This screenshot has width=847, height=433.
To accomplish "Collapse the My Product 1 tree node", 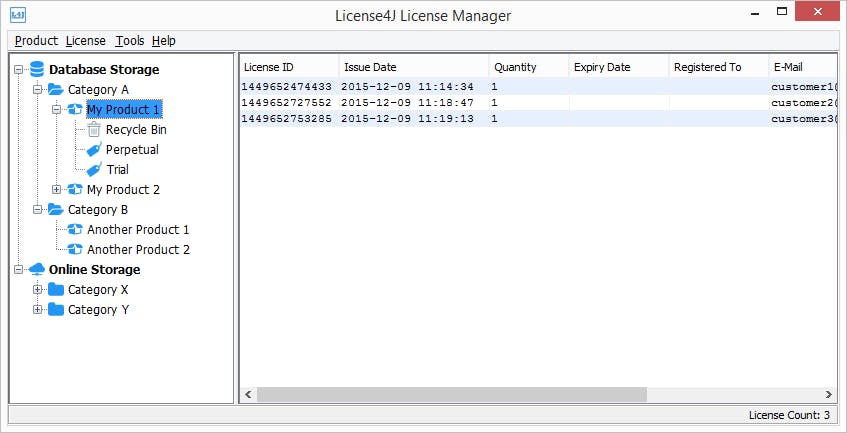I will coord(56,110).
